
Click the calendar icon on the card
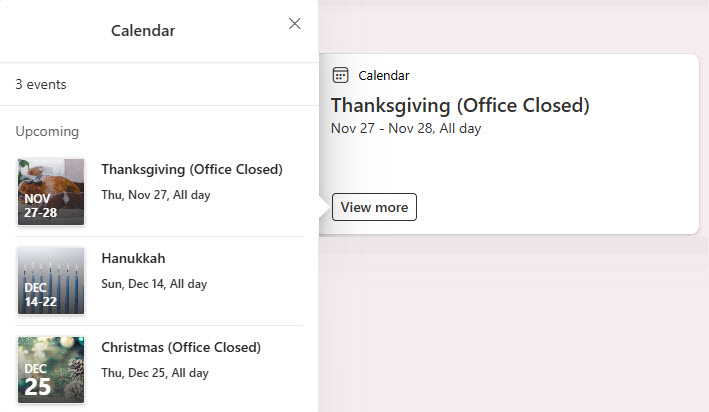click(x=340, y=75)
